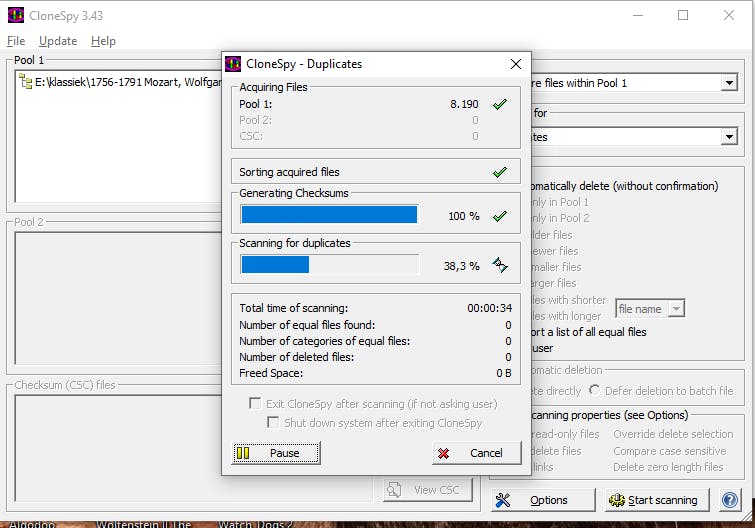The height and width of the screenshot is (528, 755).
Task: Close the CloneSpy 3.43 main window
Action: pos(729,15)
